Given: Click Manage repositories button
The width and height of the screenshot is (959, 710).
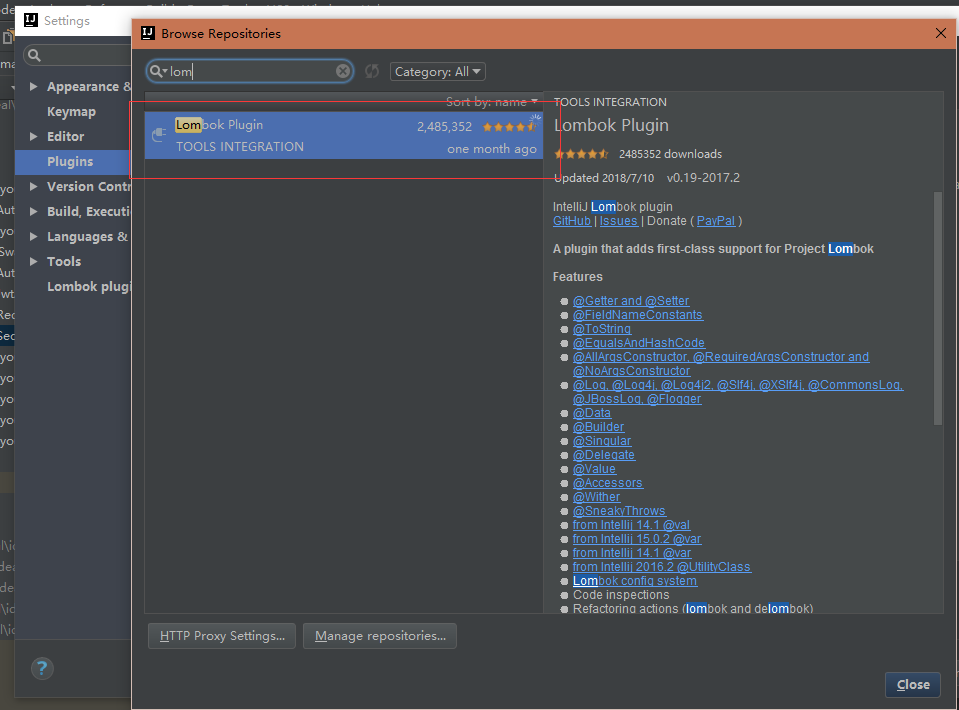Looking at the screenshot, I should [380, 636].
